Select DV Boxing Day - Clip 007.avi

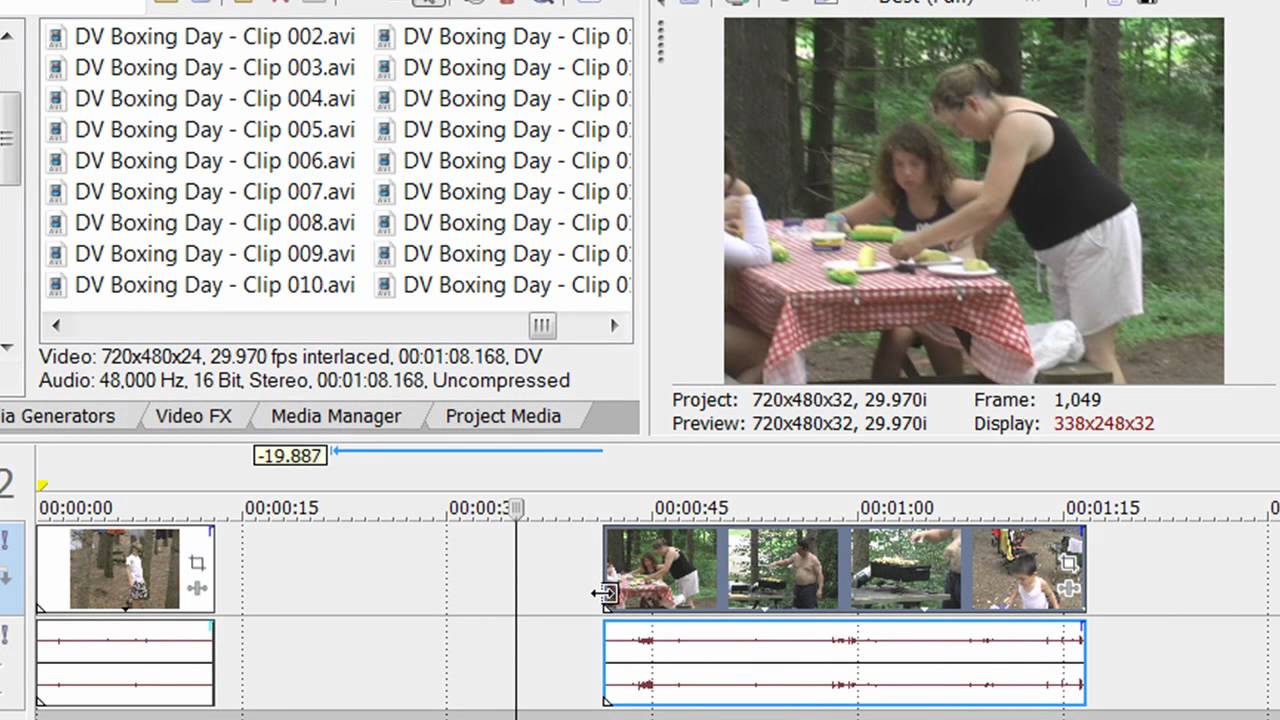coord(214,192)
